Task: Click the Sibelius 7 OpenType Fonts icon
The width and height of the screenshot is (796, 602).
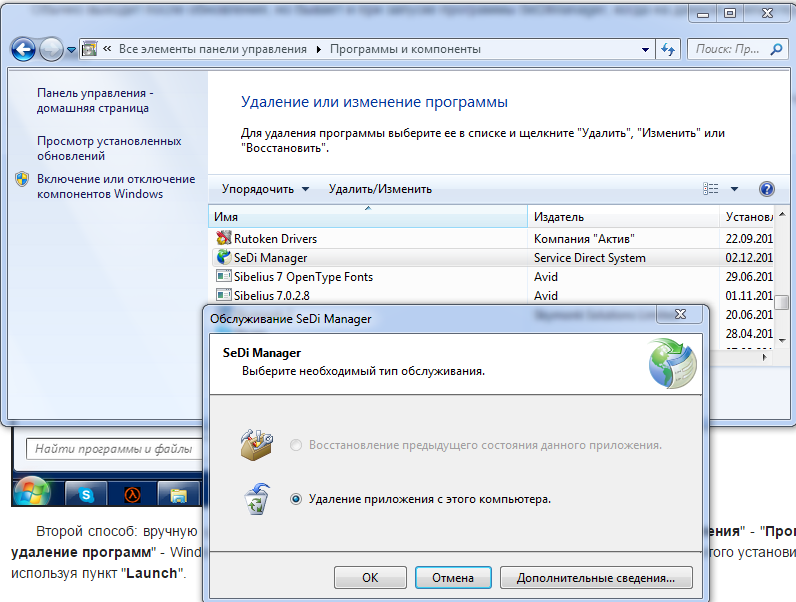Action: point(223,276)
